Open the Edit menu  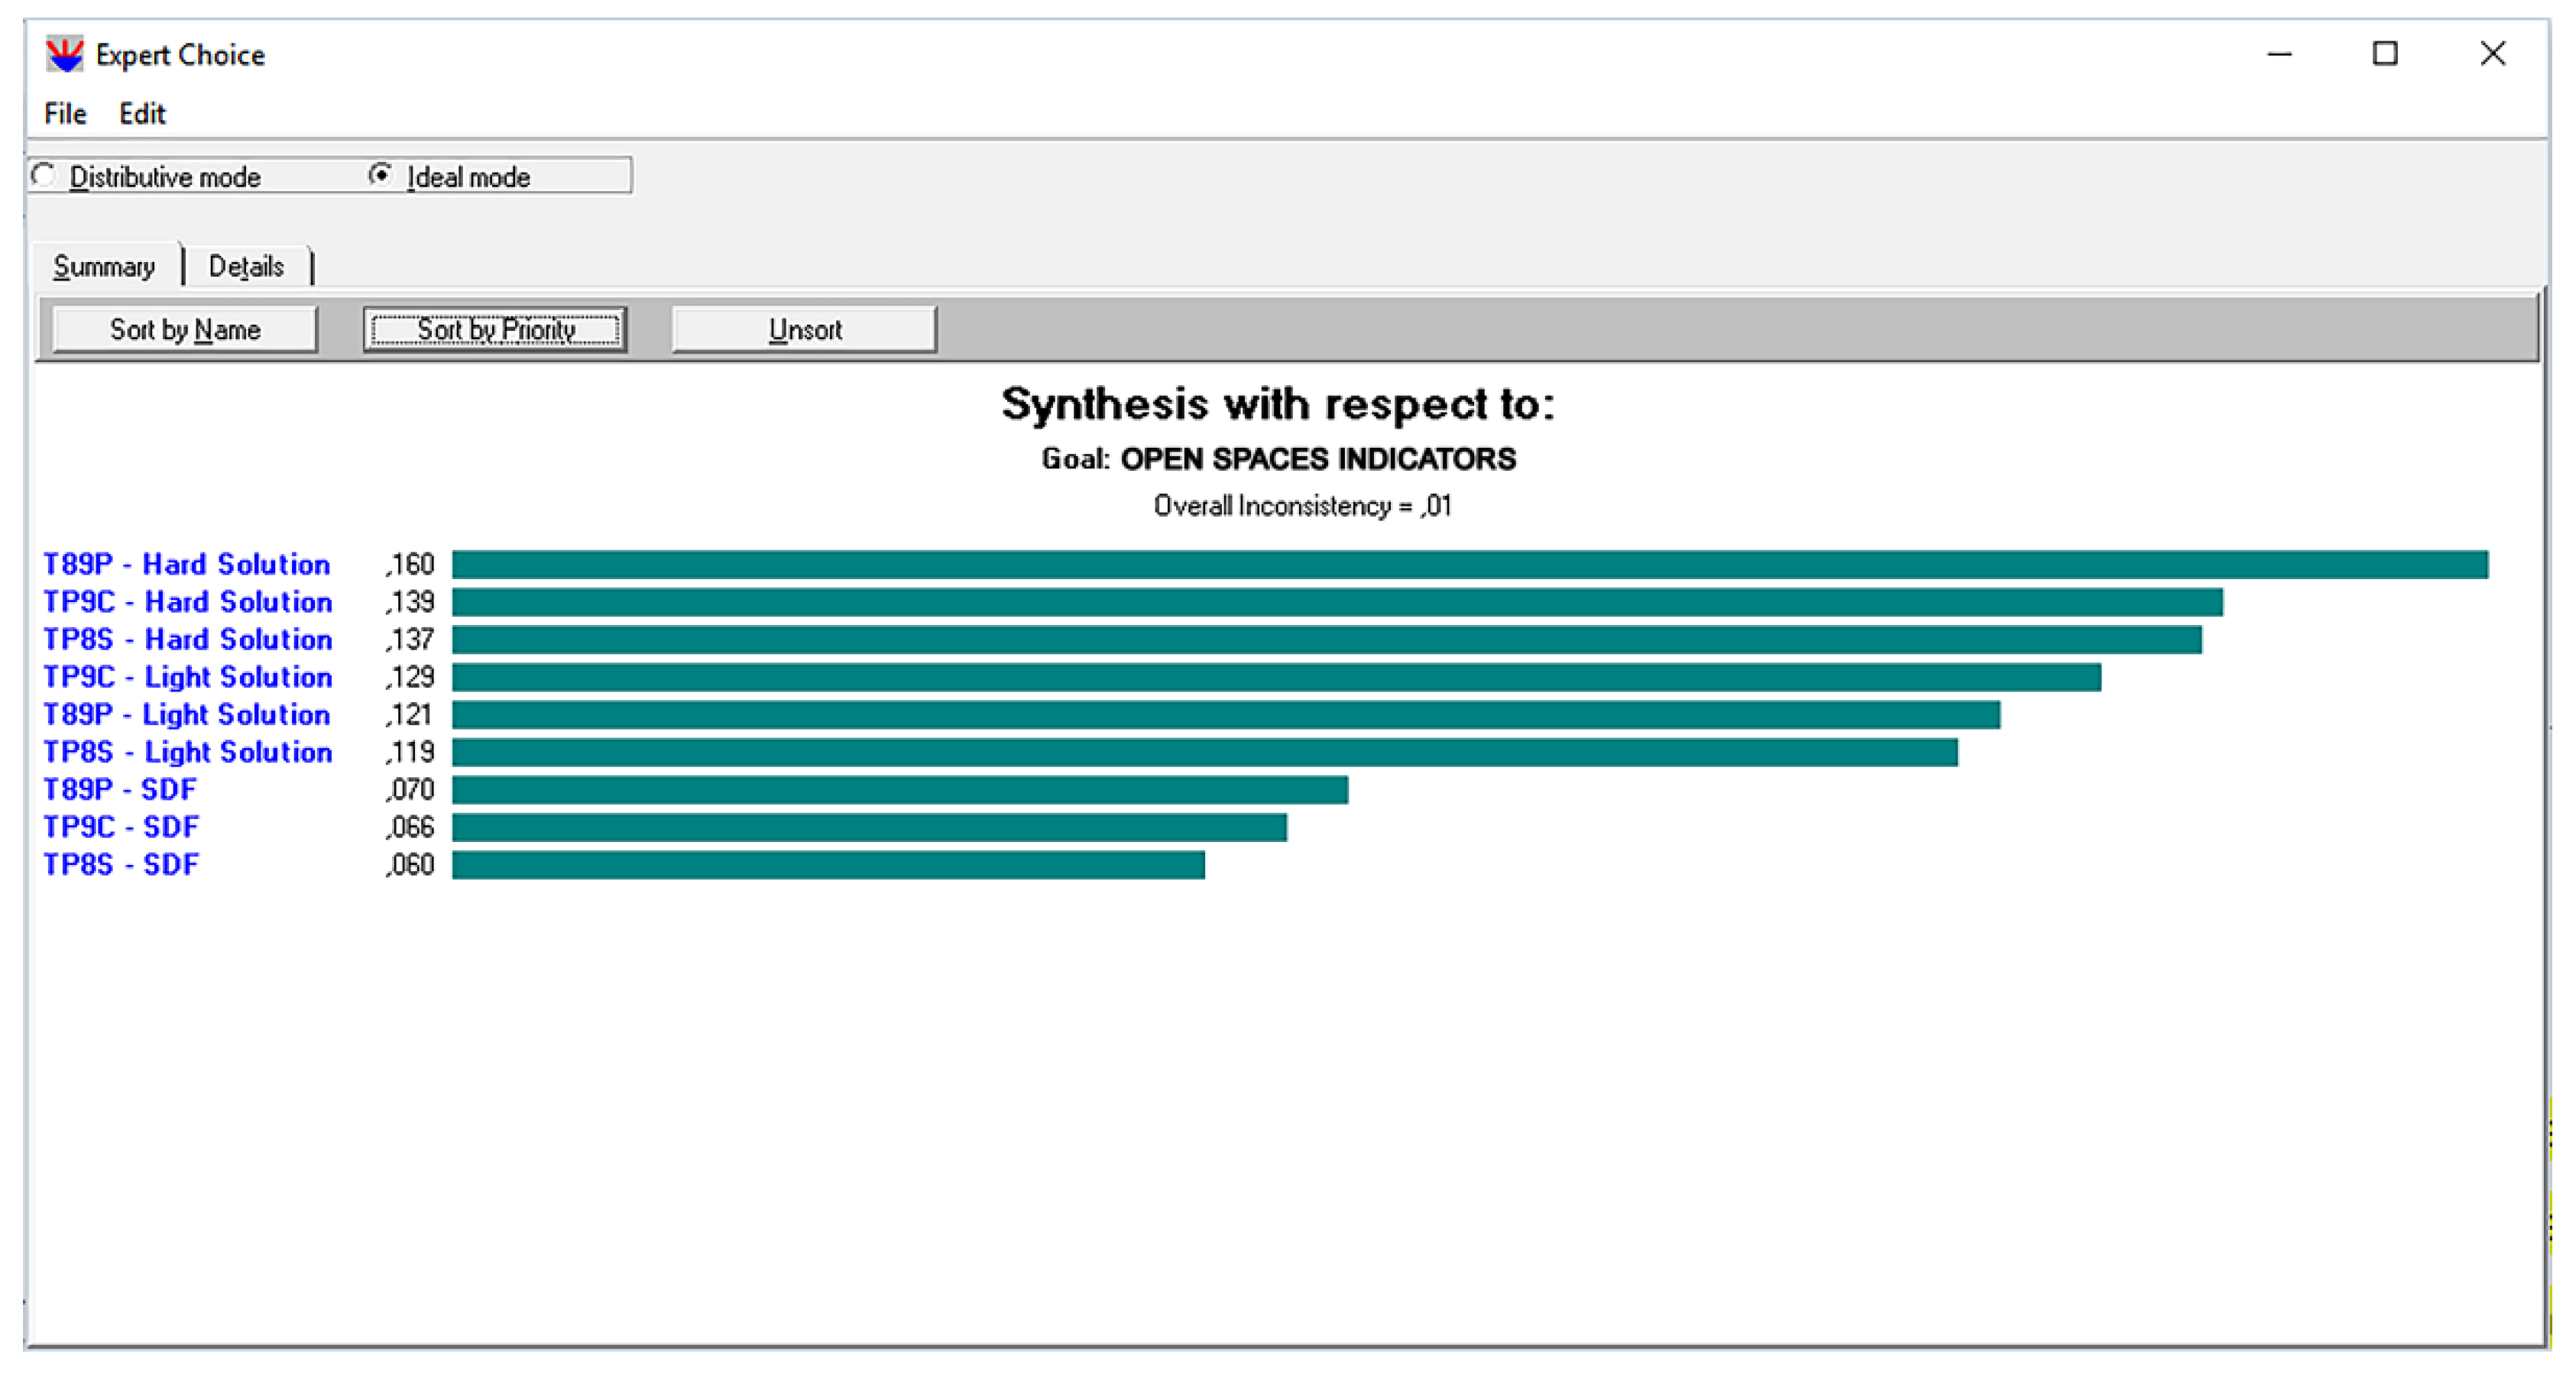click(142, 114)
